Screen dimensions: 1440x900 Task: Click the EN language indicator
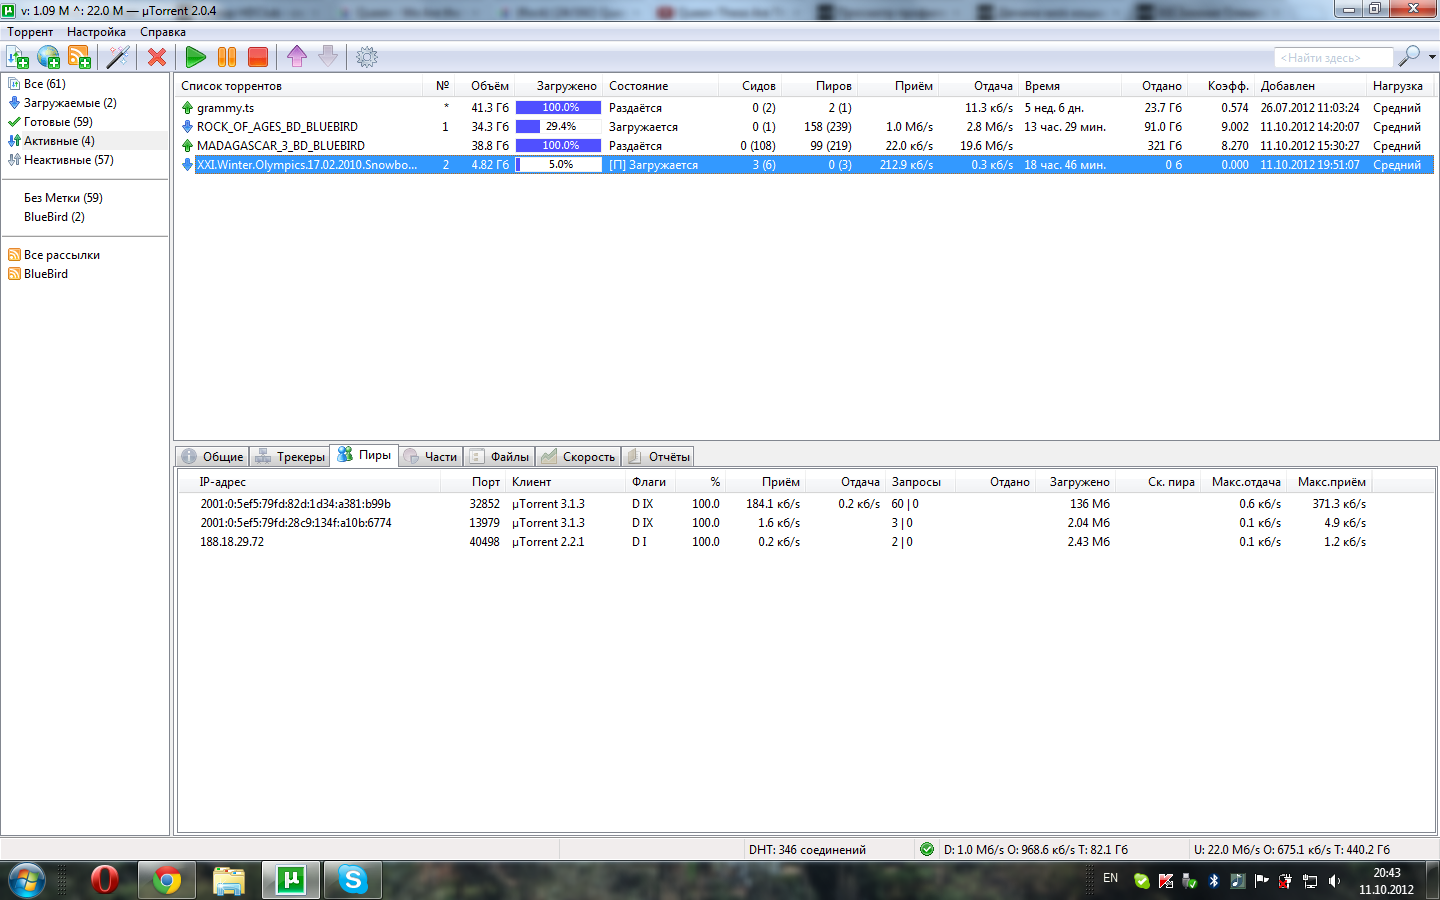[x=1111, y=878]
